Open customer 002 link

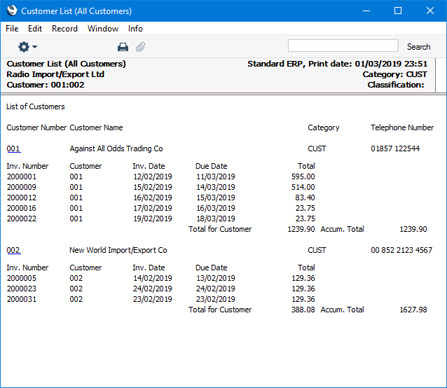pos(13,250)
